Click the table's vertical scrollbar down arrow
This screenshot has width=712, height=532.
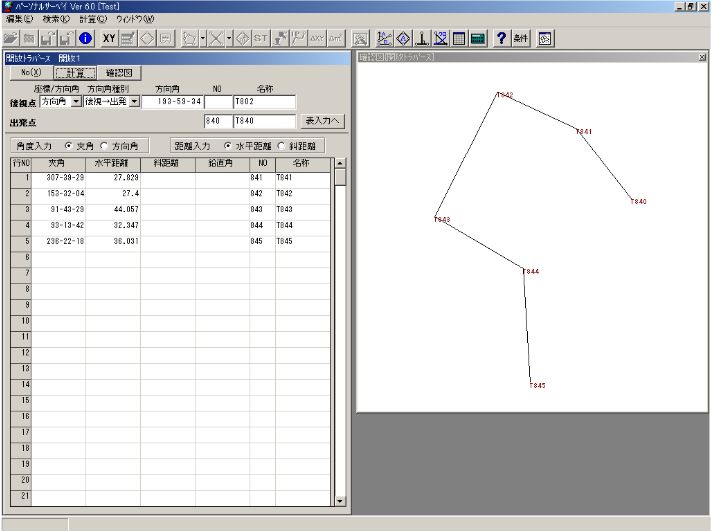[x=340, y=500]
